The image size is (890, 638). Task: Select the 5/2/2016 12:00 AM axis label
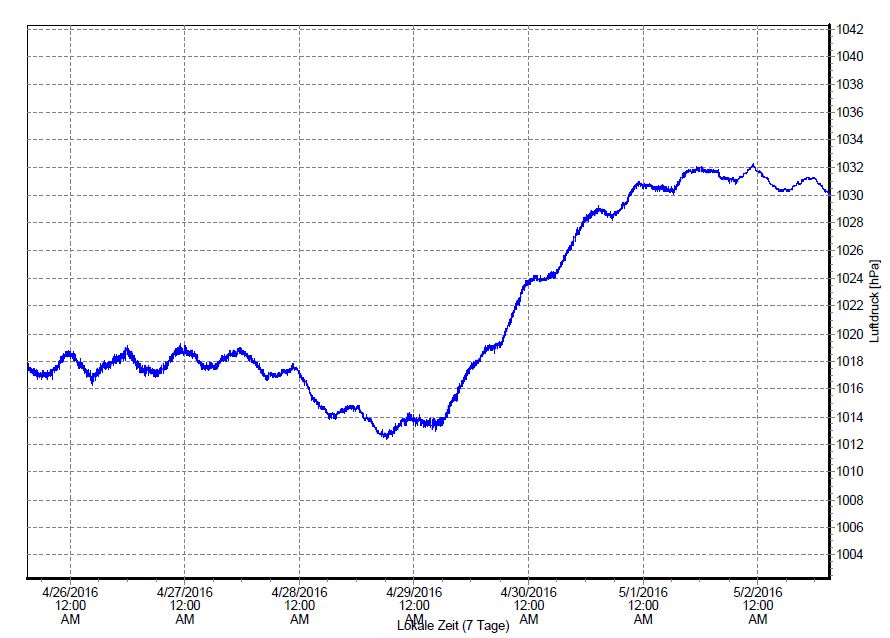tap(758, 604)
